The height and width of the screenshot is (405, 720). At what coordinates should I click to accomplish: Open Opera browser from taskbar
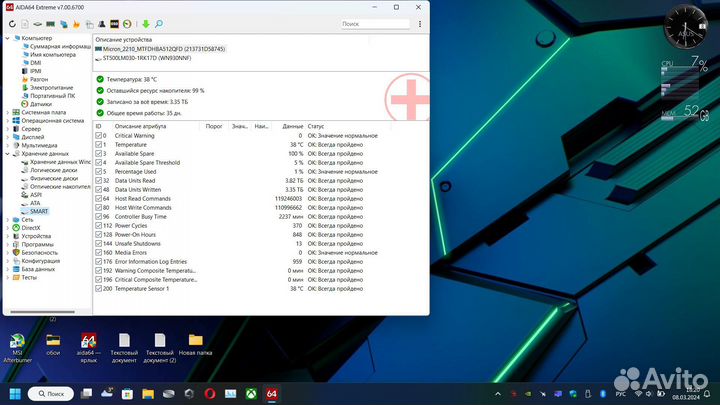210,394
